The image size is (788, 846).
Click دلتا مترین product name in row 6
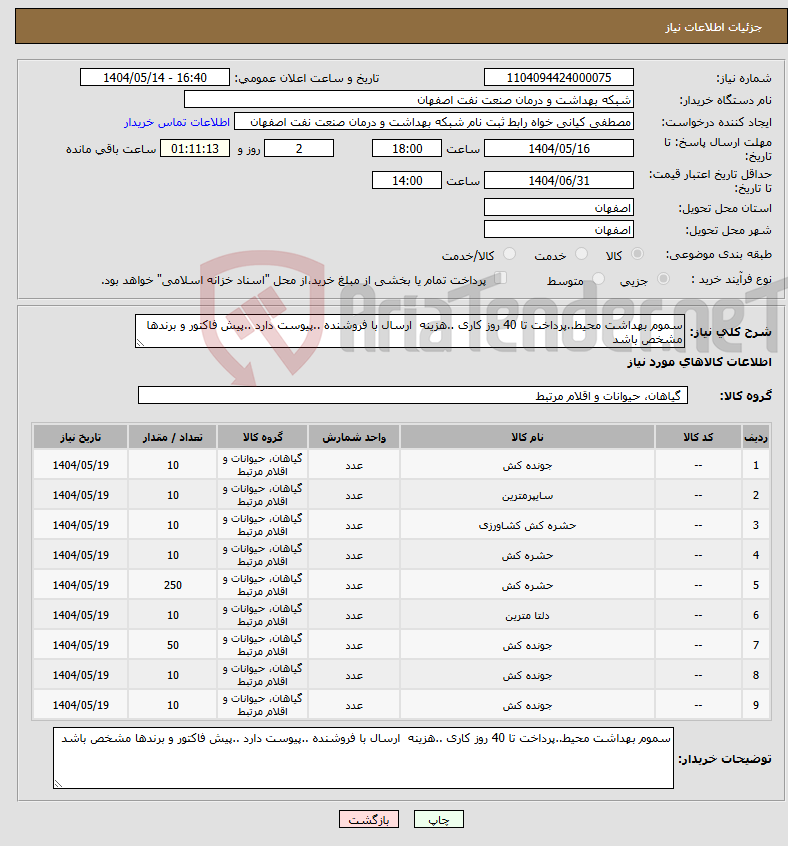point(527,615)
